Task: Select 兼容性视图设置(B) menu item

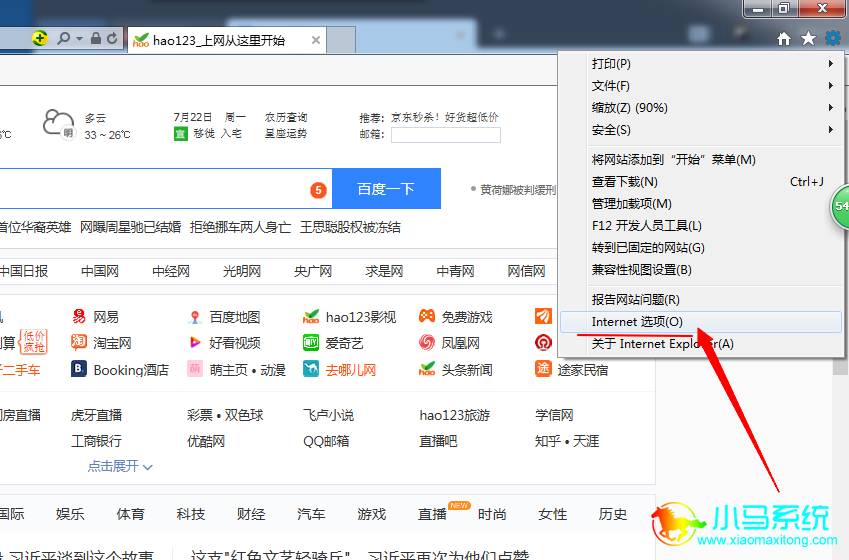Action: coord(701,270)
